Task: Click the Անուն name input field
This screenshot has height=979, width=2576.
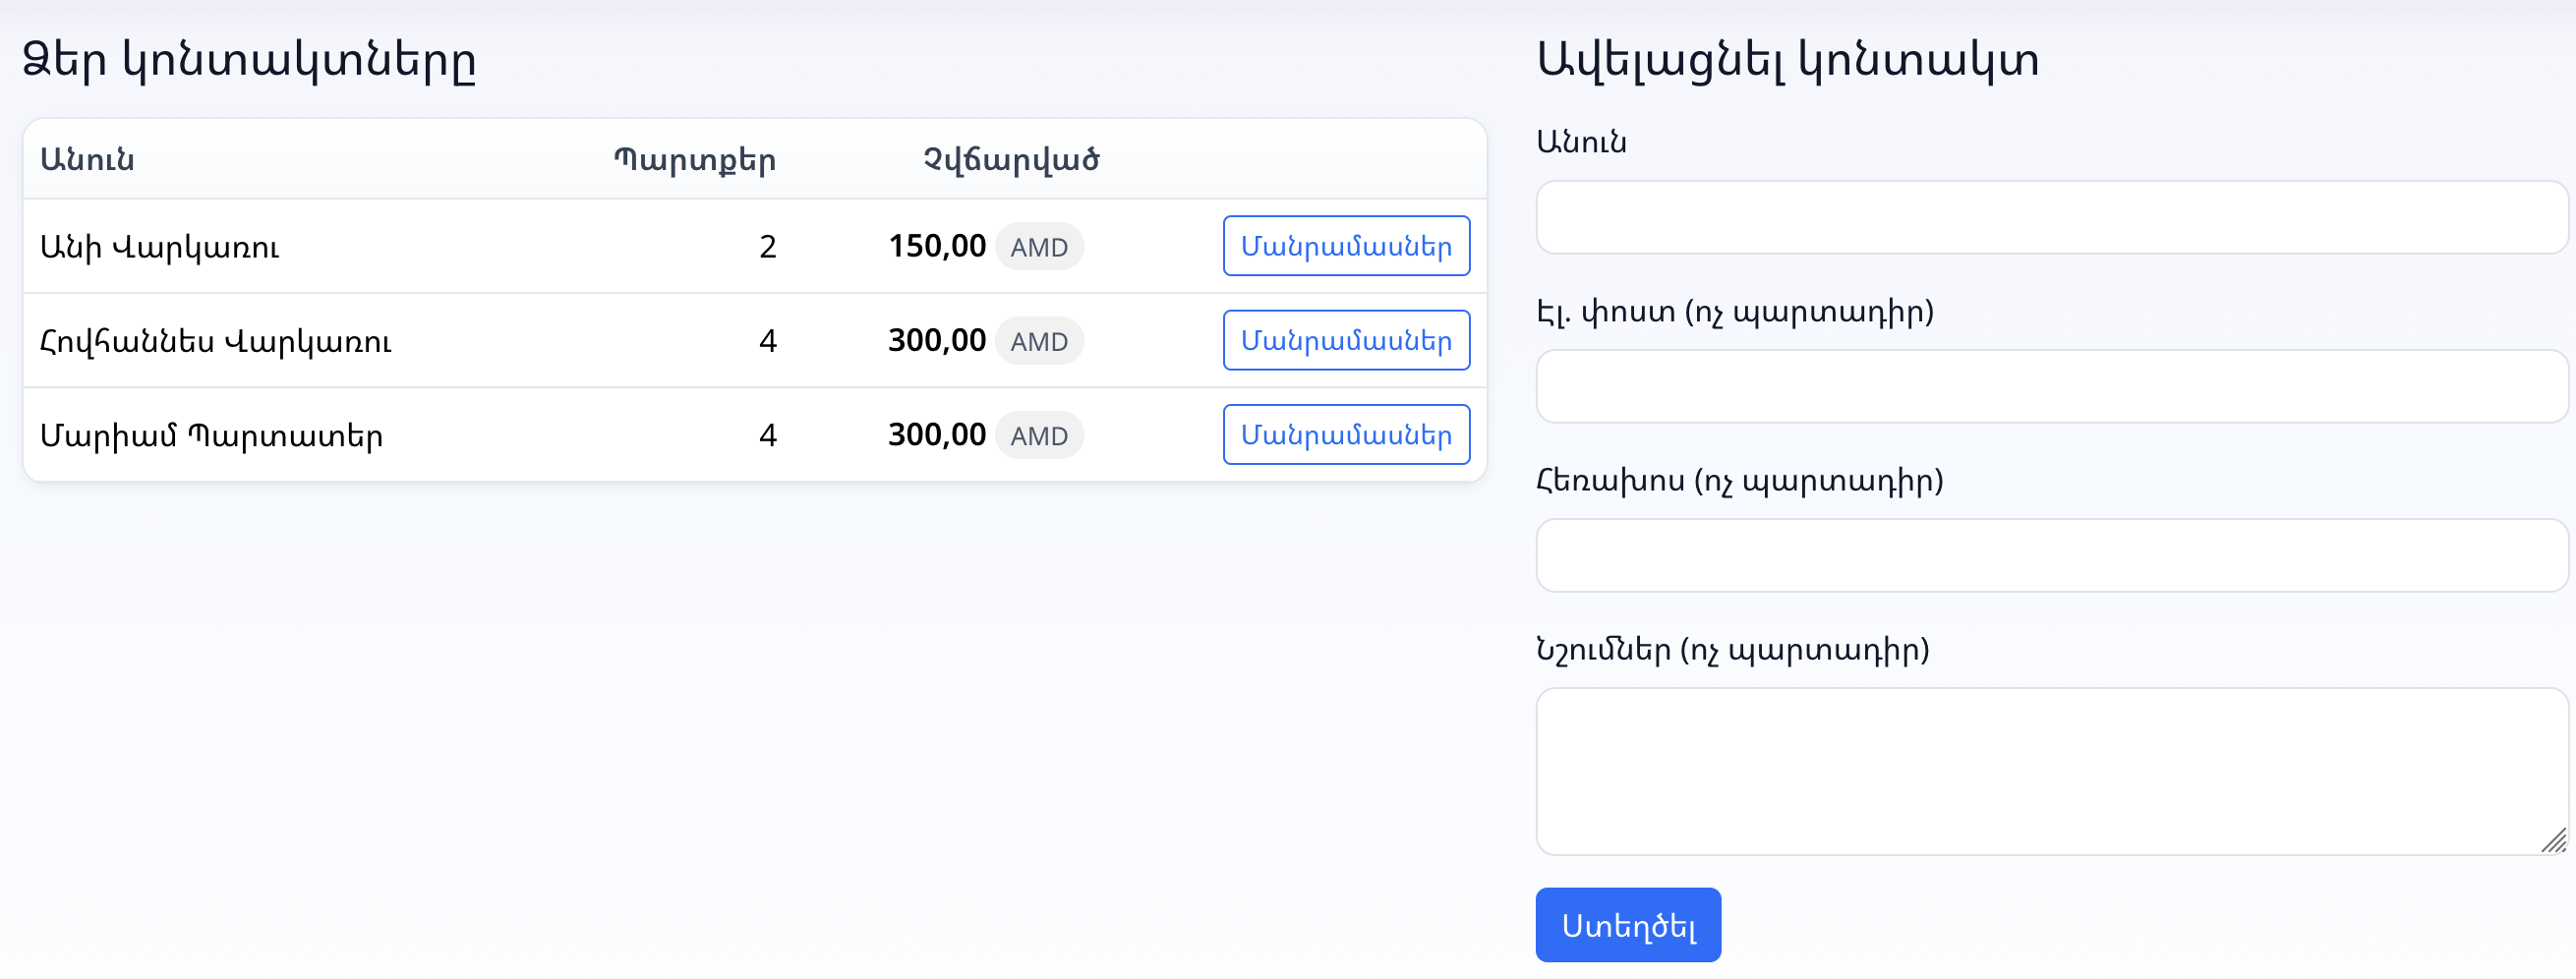Action: pos(2052,218)
